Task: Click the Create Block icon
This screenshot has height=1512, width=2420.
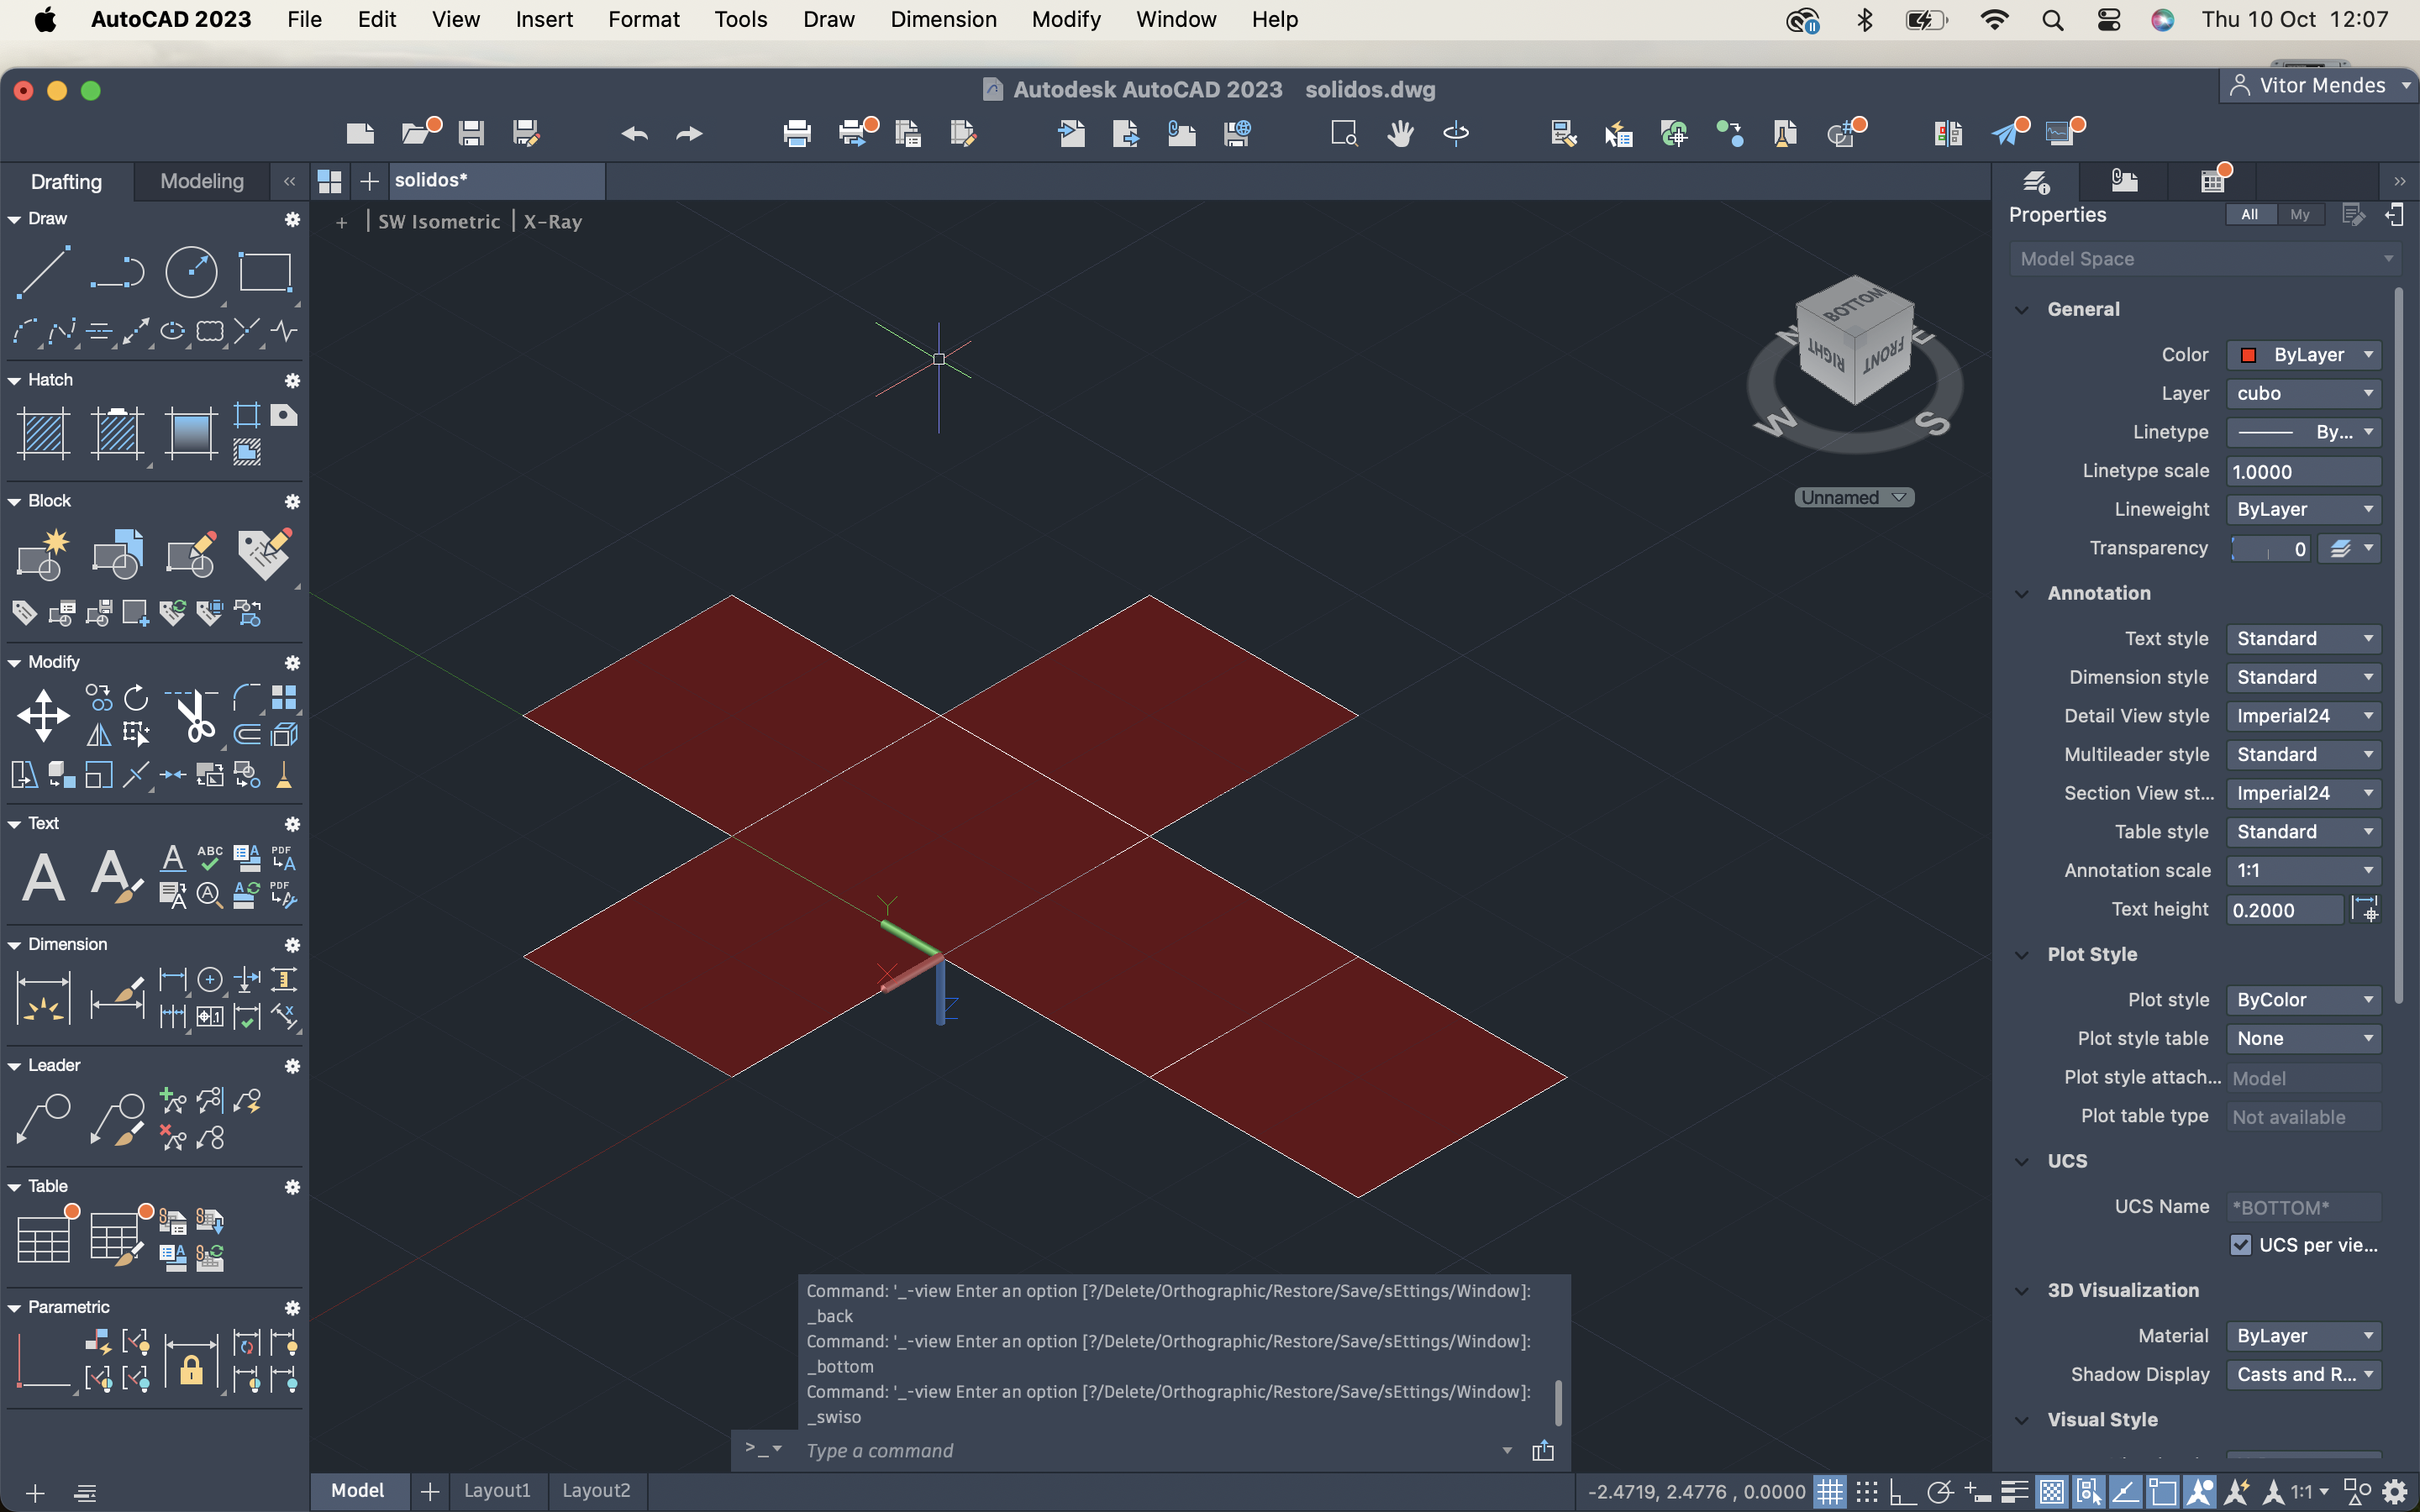Action: (x=43, y=554)
